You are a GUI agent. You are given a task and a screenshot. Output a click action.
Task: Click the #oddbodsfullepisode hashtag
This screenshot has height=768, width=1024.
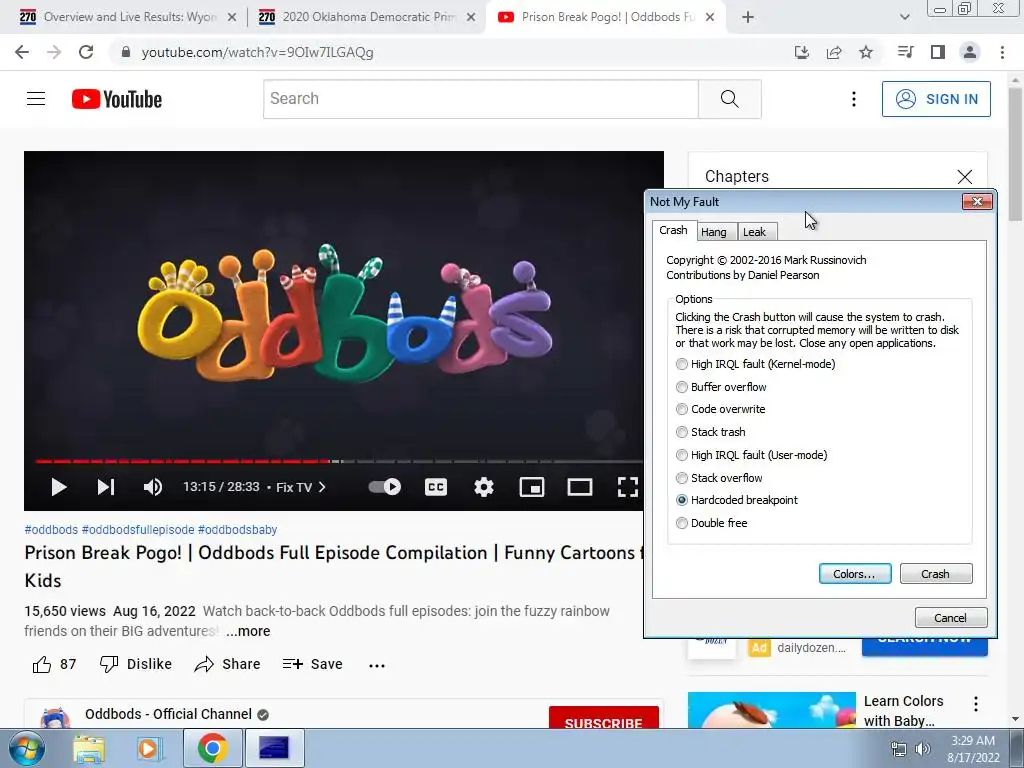pyautogui.click(x=138, y=530)
